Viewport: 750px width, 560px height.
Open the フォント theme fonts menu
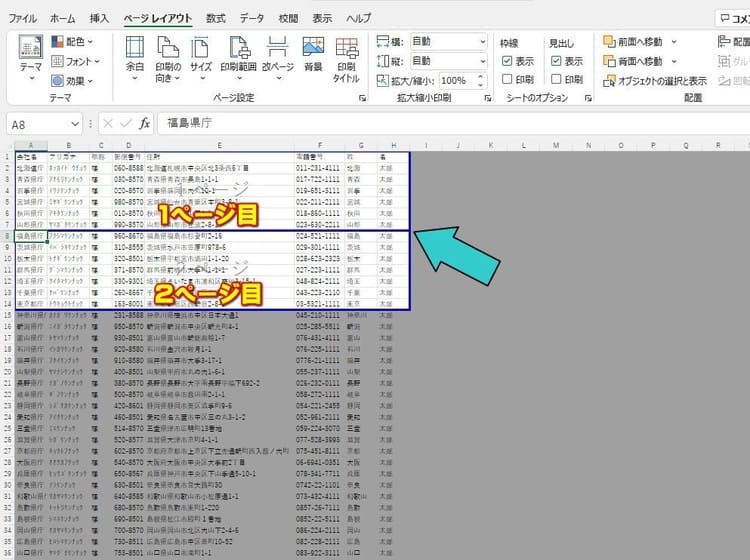(75, 61)
